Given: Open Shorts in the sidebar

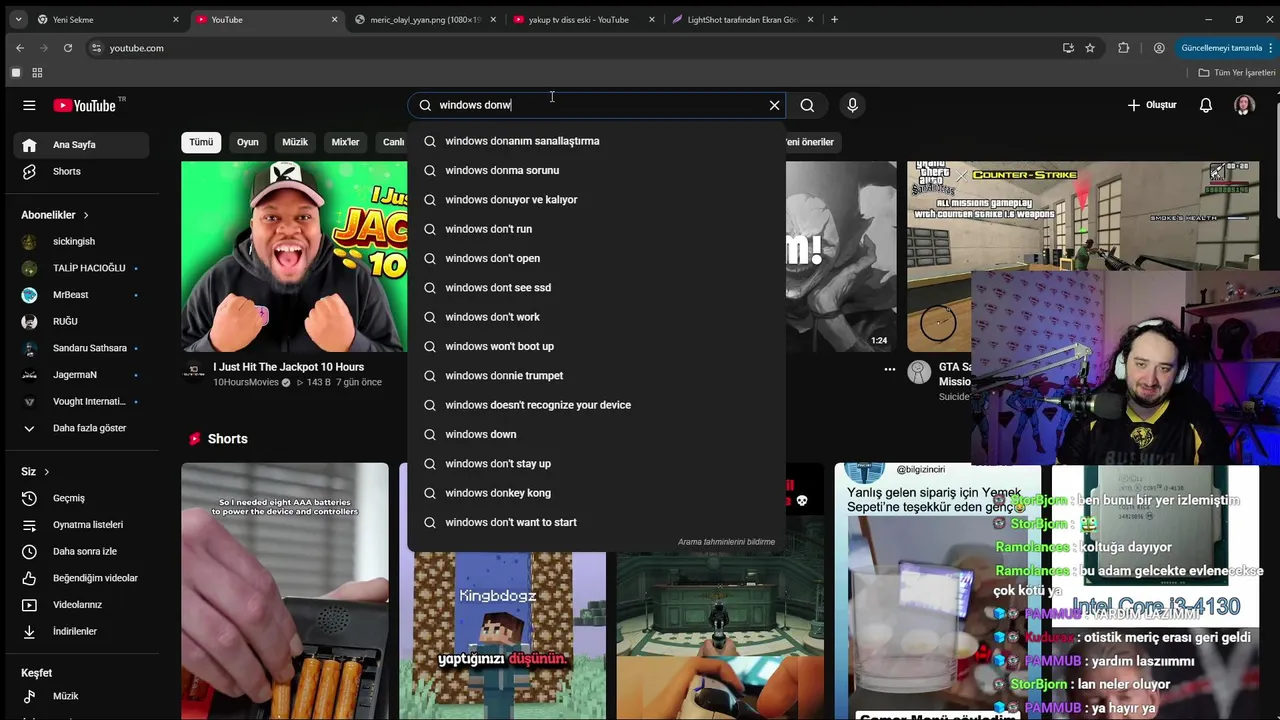Looking at the screenshot, I should tap(82, 172).
